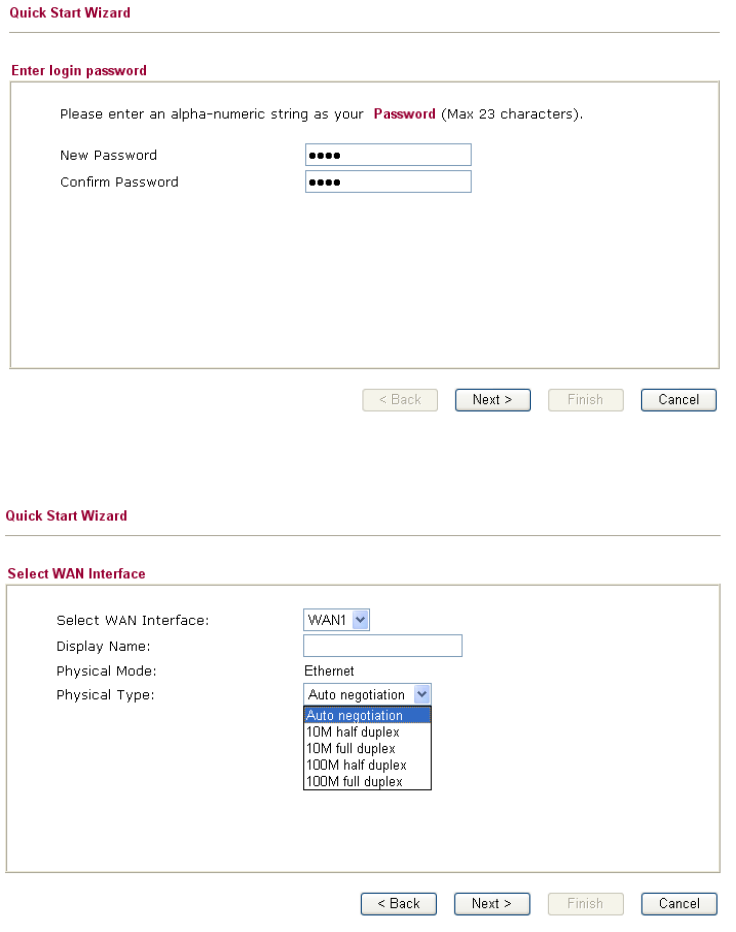Click the bold Password word in instructions
The image size is (736, 932).
click(404, 114)
